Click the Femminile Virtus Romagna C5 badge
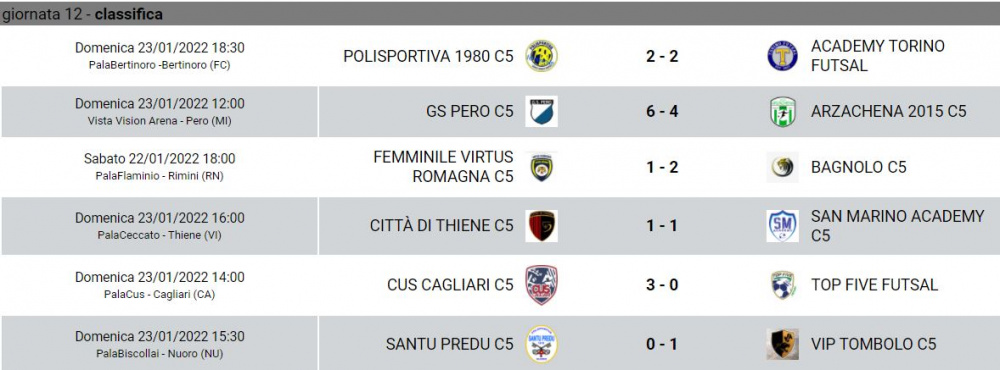 [x=541, y=167]
